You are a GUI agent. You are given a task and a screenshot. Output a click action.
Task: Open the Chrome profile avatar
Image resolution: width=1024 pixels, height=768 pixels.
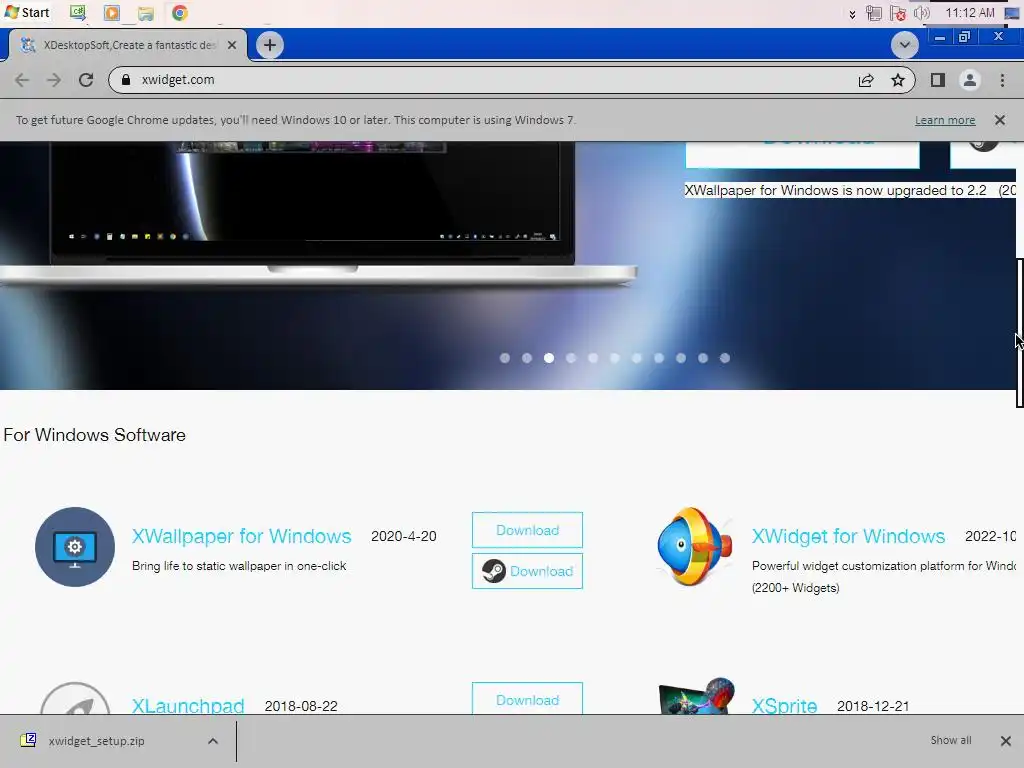pyautogui.click(x=970, y=80)
